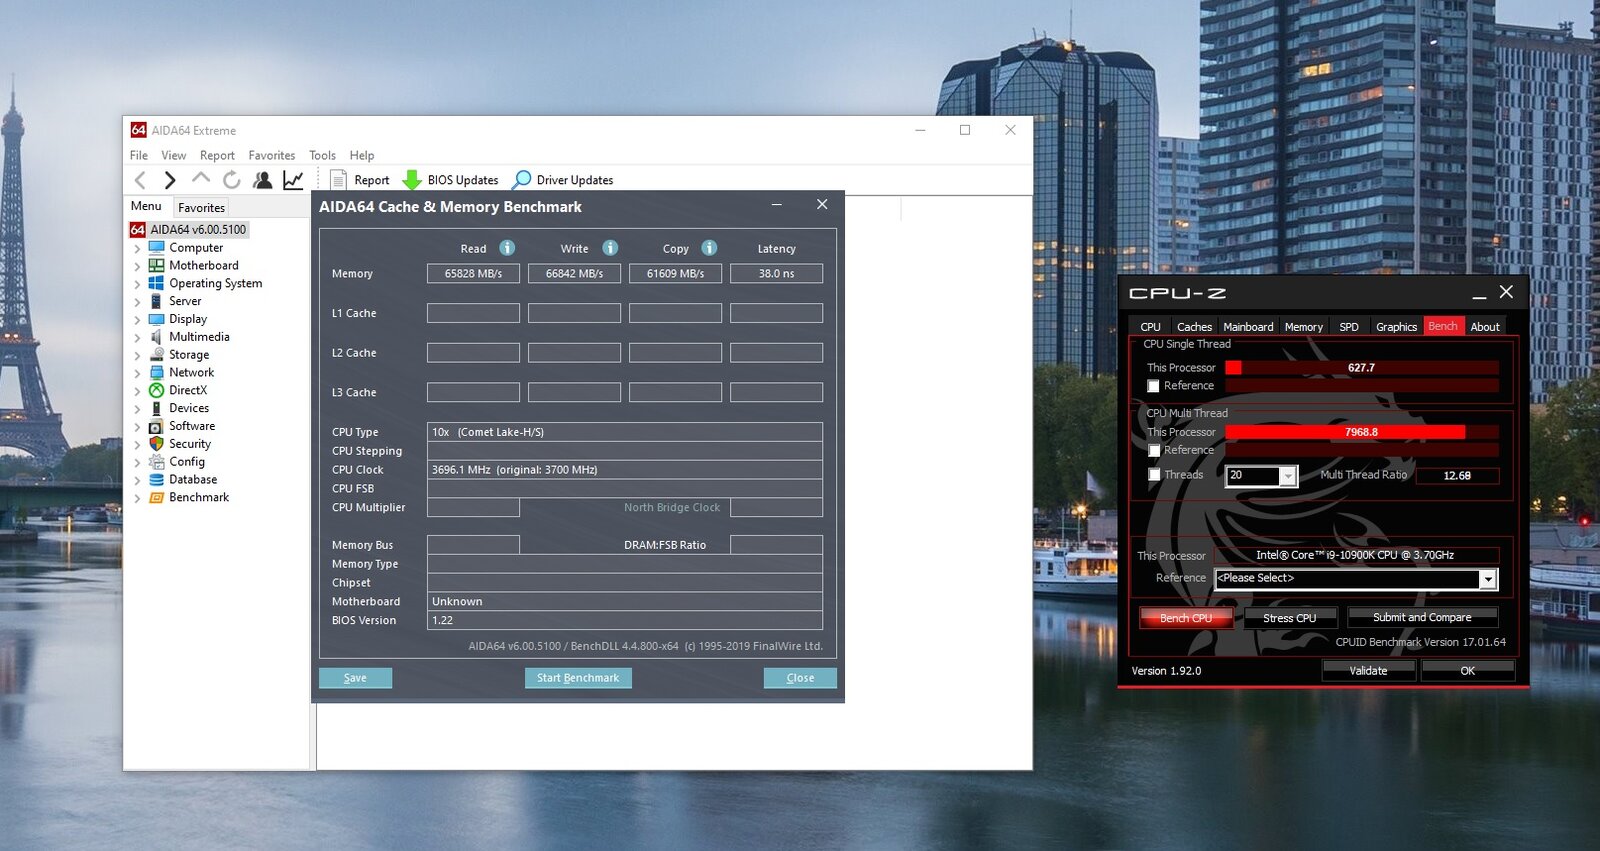
Task: Click the Memory Read value field 65828 MB/s
Action: [473, 273]
